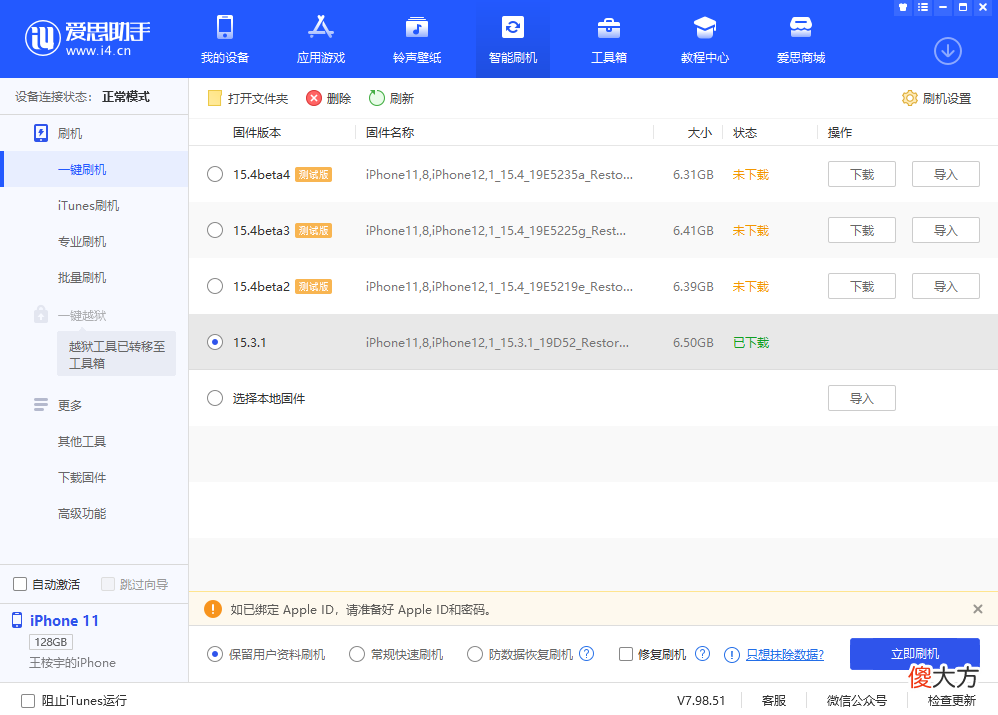This screenshot has width=998, height=715.
Task: Select firmware 15.3.1 radio button
Action: click(215, 342)
